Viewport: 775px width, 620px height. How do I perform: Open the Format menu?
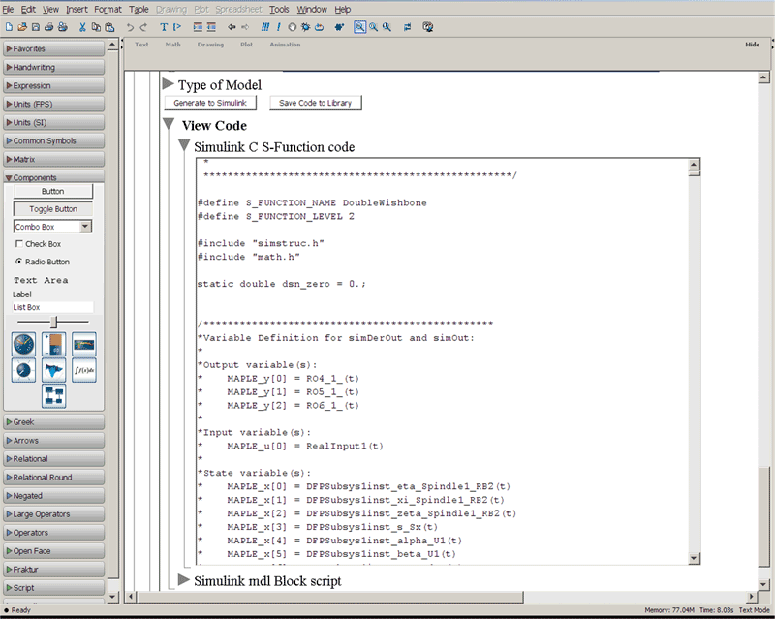[x=108, y=9]
